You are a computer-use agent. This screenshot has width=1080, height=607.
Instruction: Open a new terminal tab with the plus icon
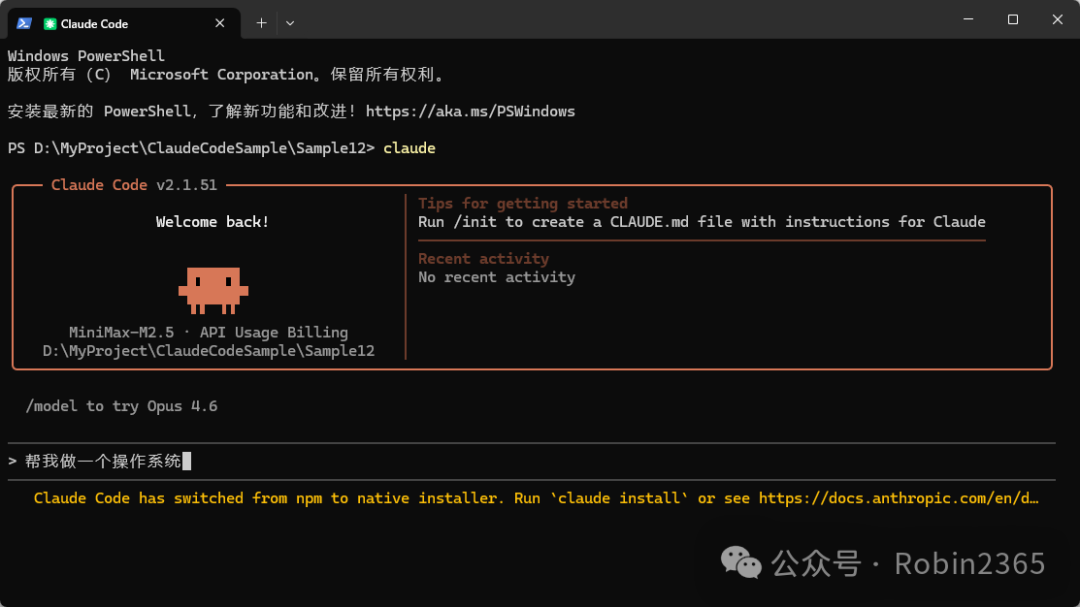[x=261, y=22]
